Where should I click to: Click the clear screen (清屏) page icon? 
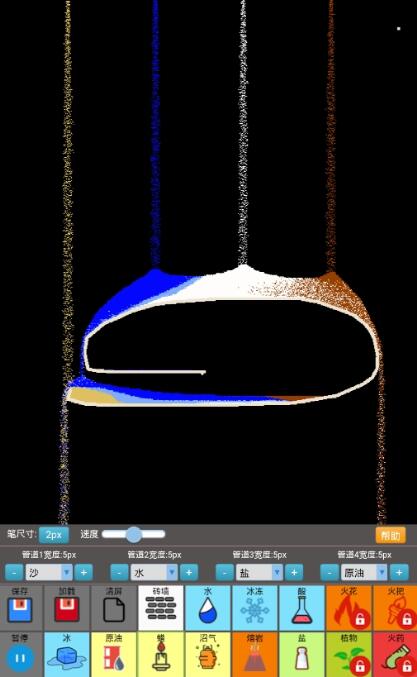(114, 609)
